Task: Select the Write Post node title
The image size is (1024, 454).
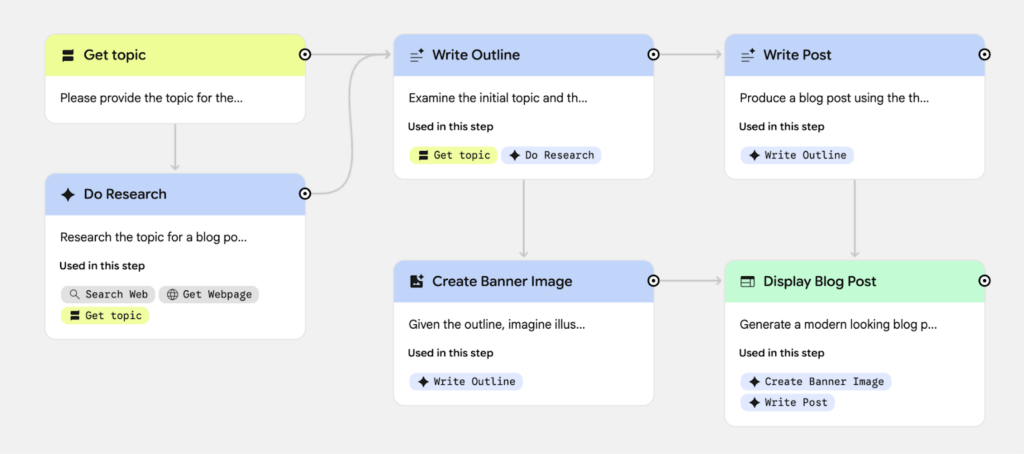Action: 797,56
